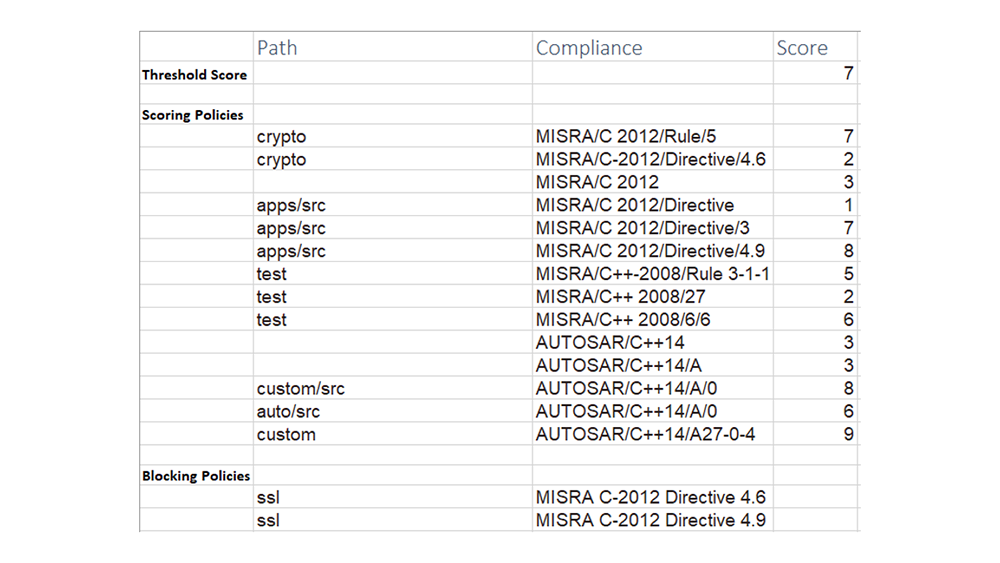Screen dimensions: 1000x563
Task: Click the MISRA/C++ 2008/27 cell
Action: click(652, 297)
